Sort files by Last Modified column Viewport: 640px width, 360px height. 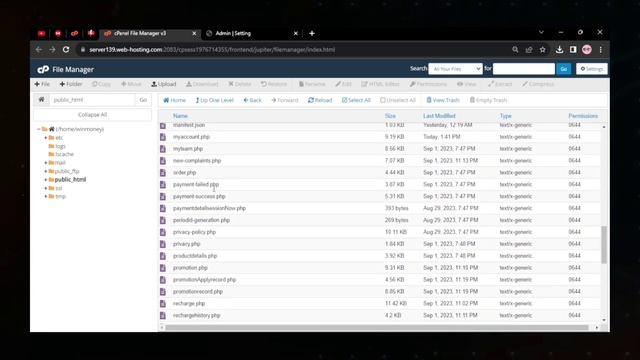pos(439,116)
